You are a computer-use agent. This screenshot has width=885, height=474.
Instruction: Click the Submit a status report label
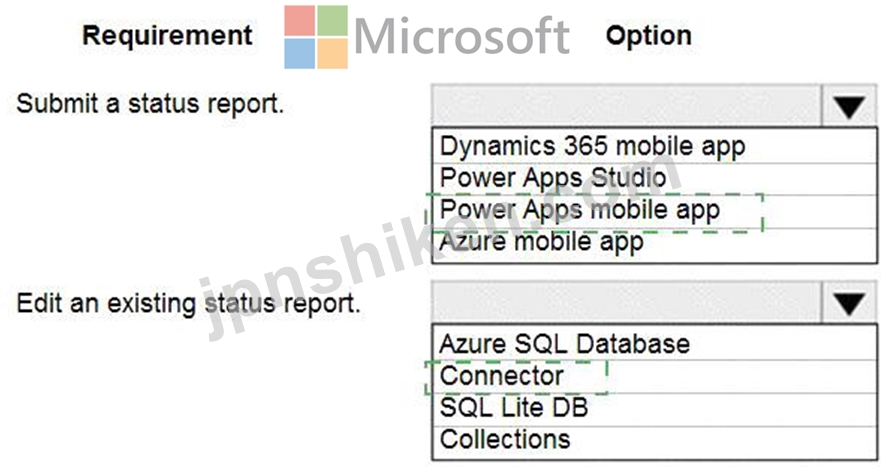pos(150,104)
